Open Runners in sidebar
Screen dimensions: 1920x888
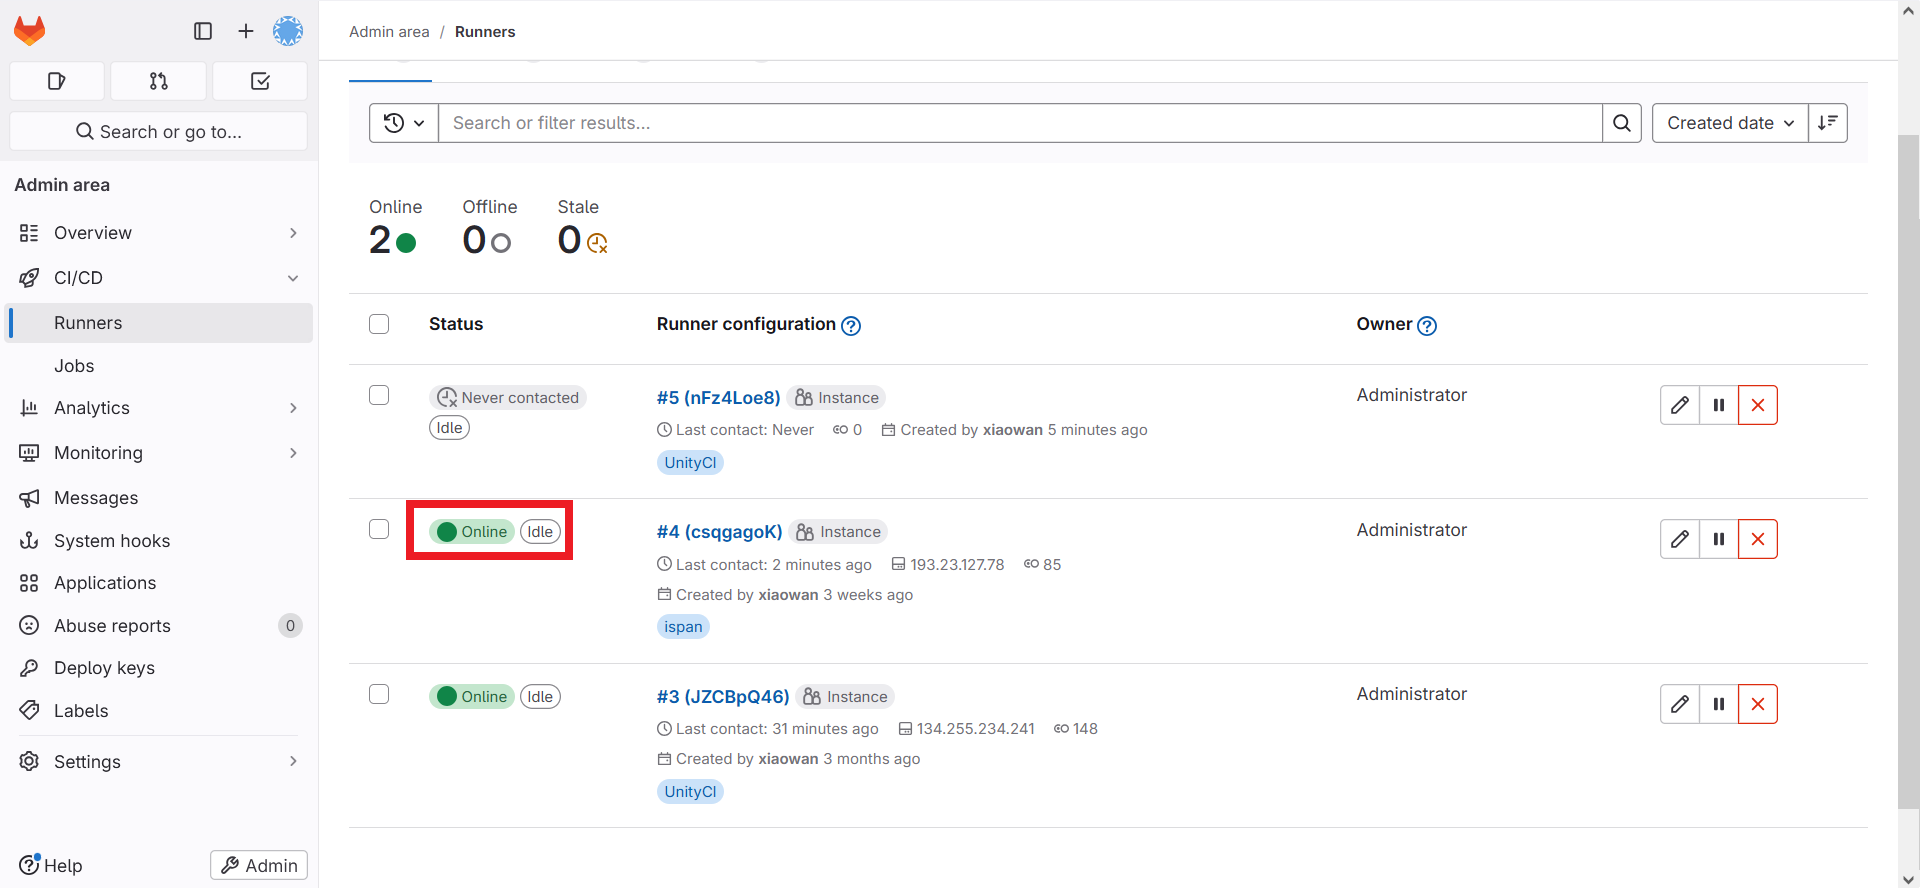coord(159,323)
